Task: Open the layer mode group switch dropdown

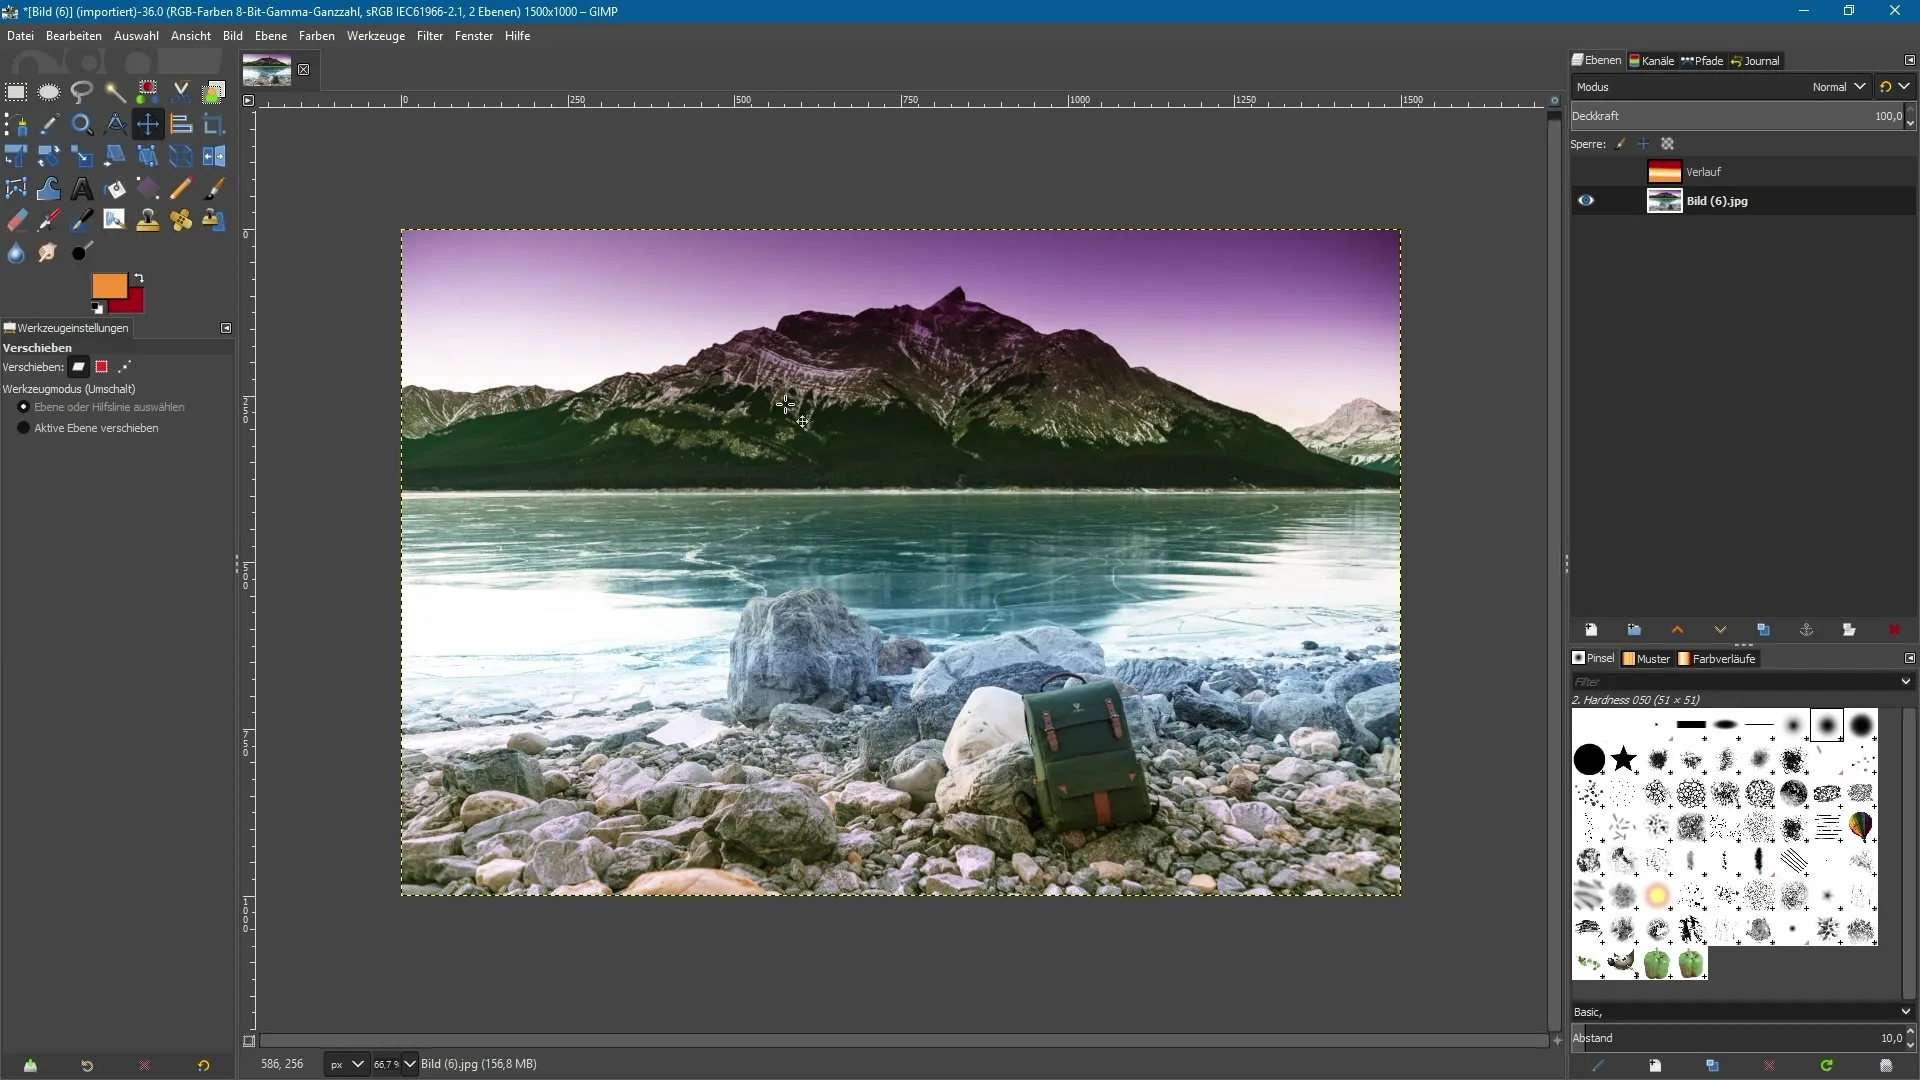Action: 1895,87
